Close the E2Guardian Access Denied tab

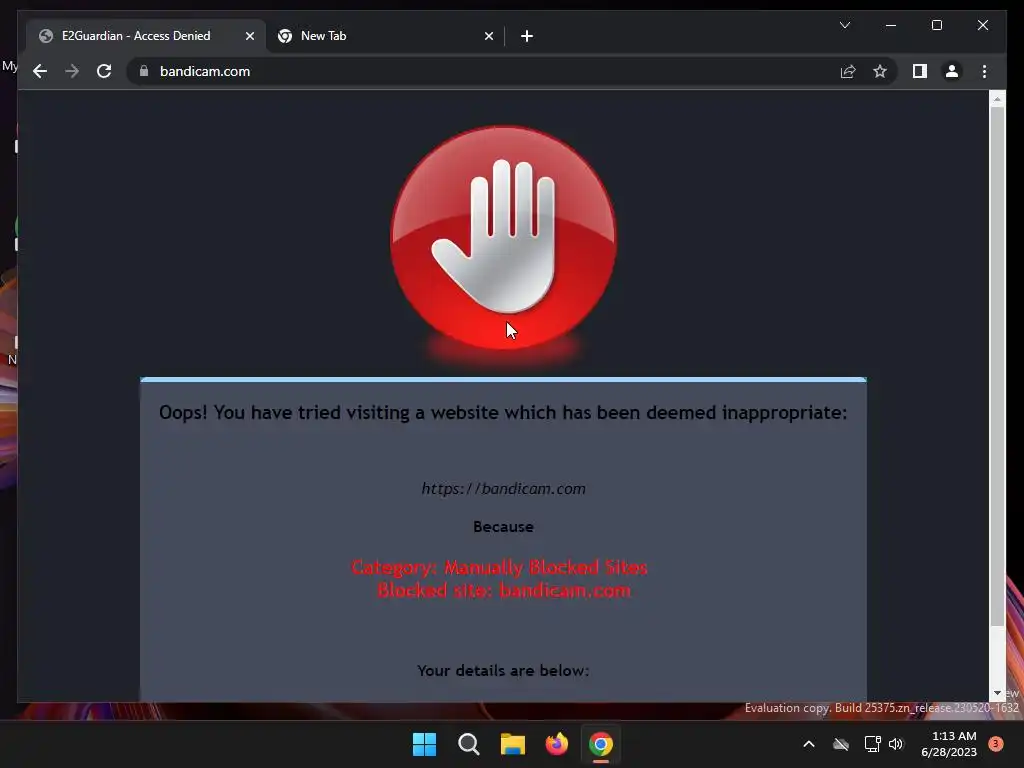(249, 36)
